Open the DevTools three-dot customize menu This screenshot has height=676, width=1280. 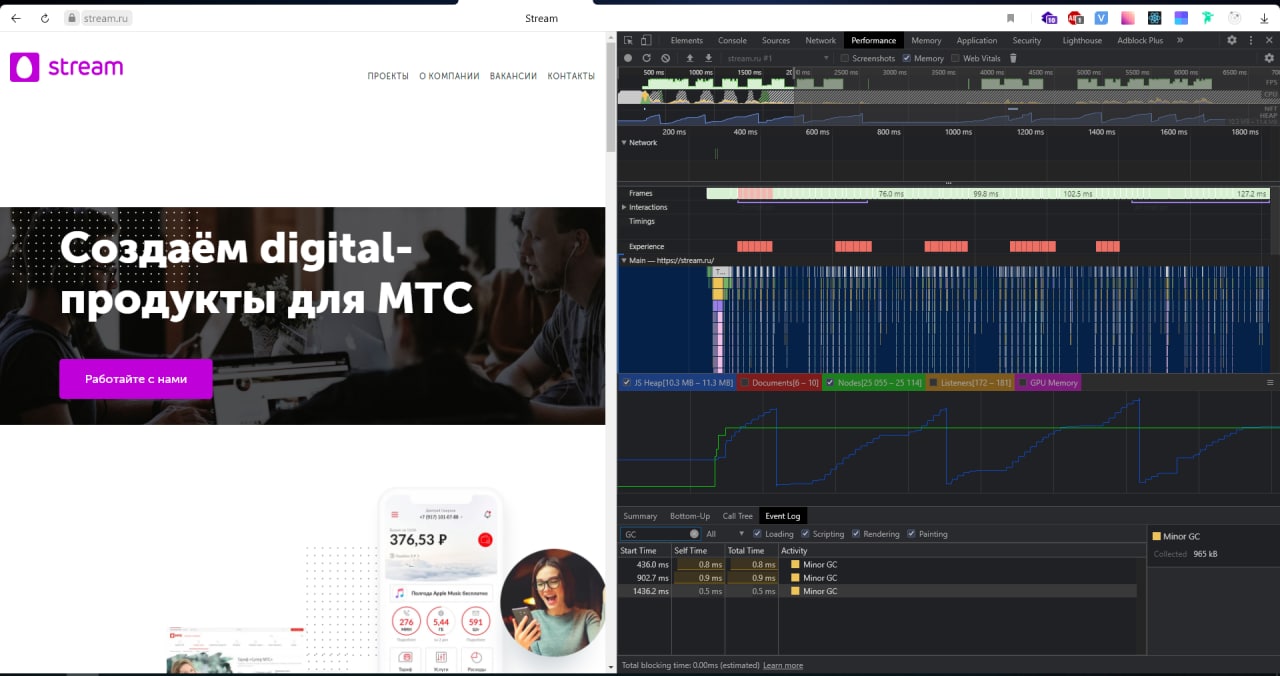pos(1250,40)
